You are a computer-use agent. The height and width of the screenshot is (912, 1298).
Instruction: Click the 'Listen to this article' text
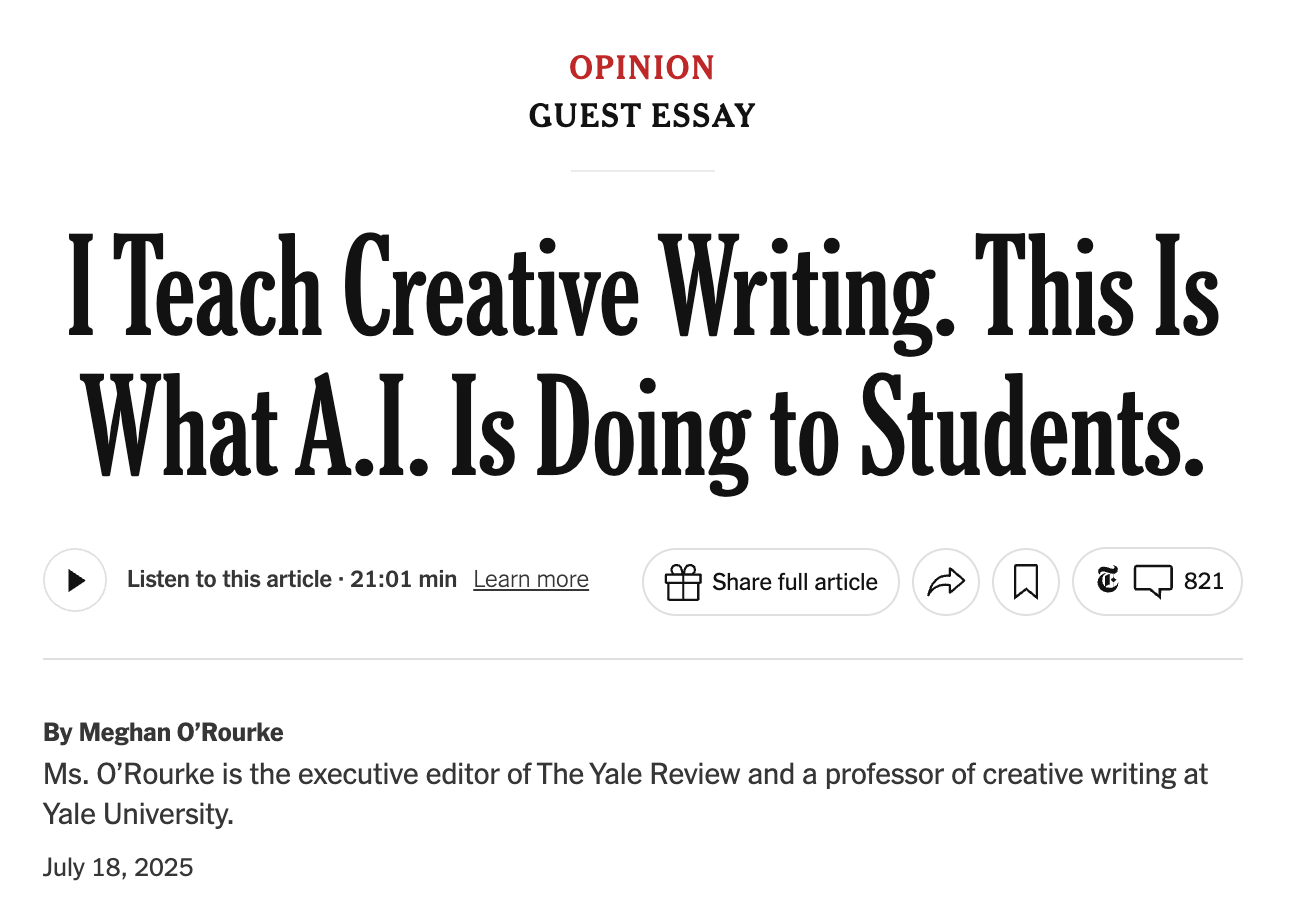tap(229, 580)
